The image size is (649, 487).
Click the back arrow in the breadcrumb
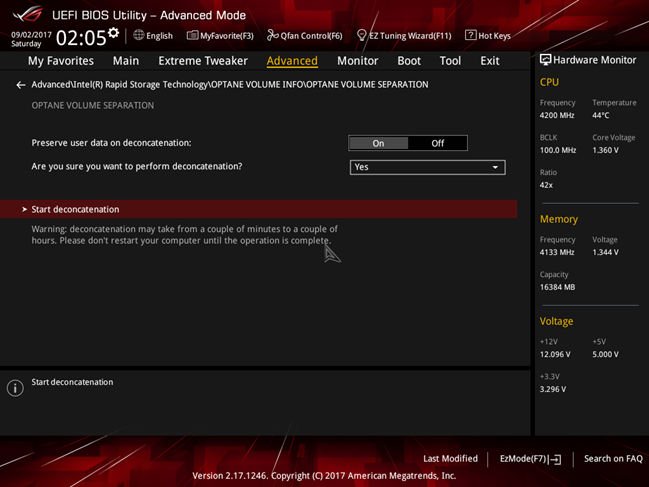tap(21, 85)
